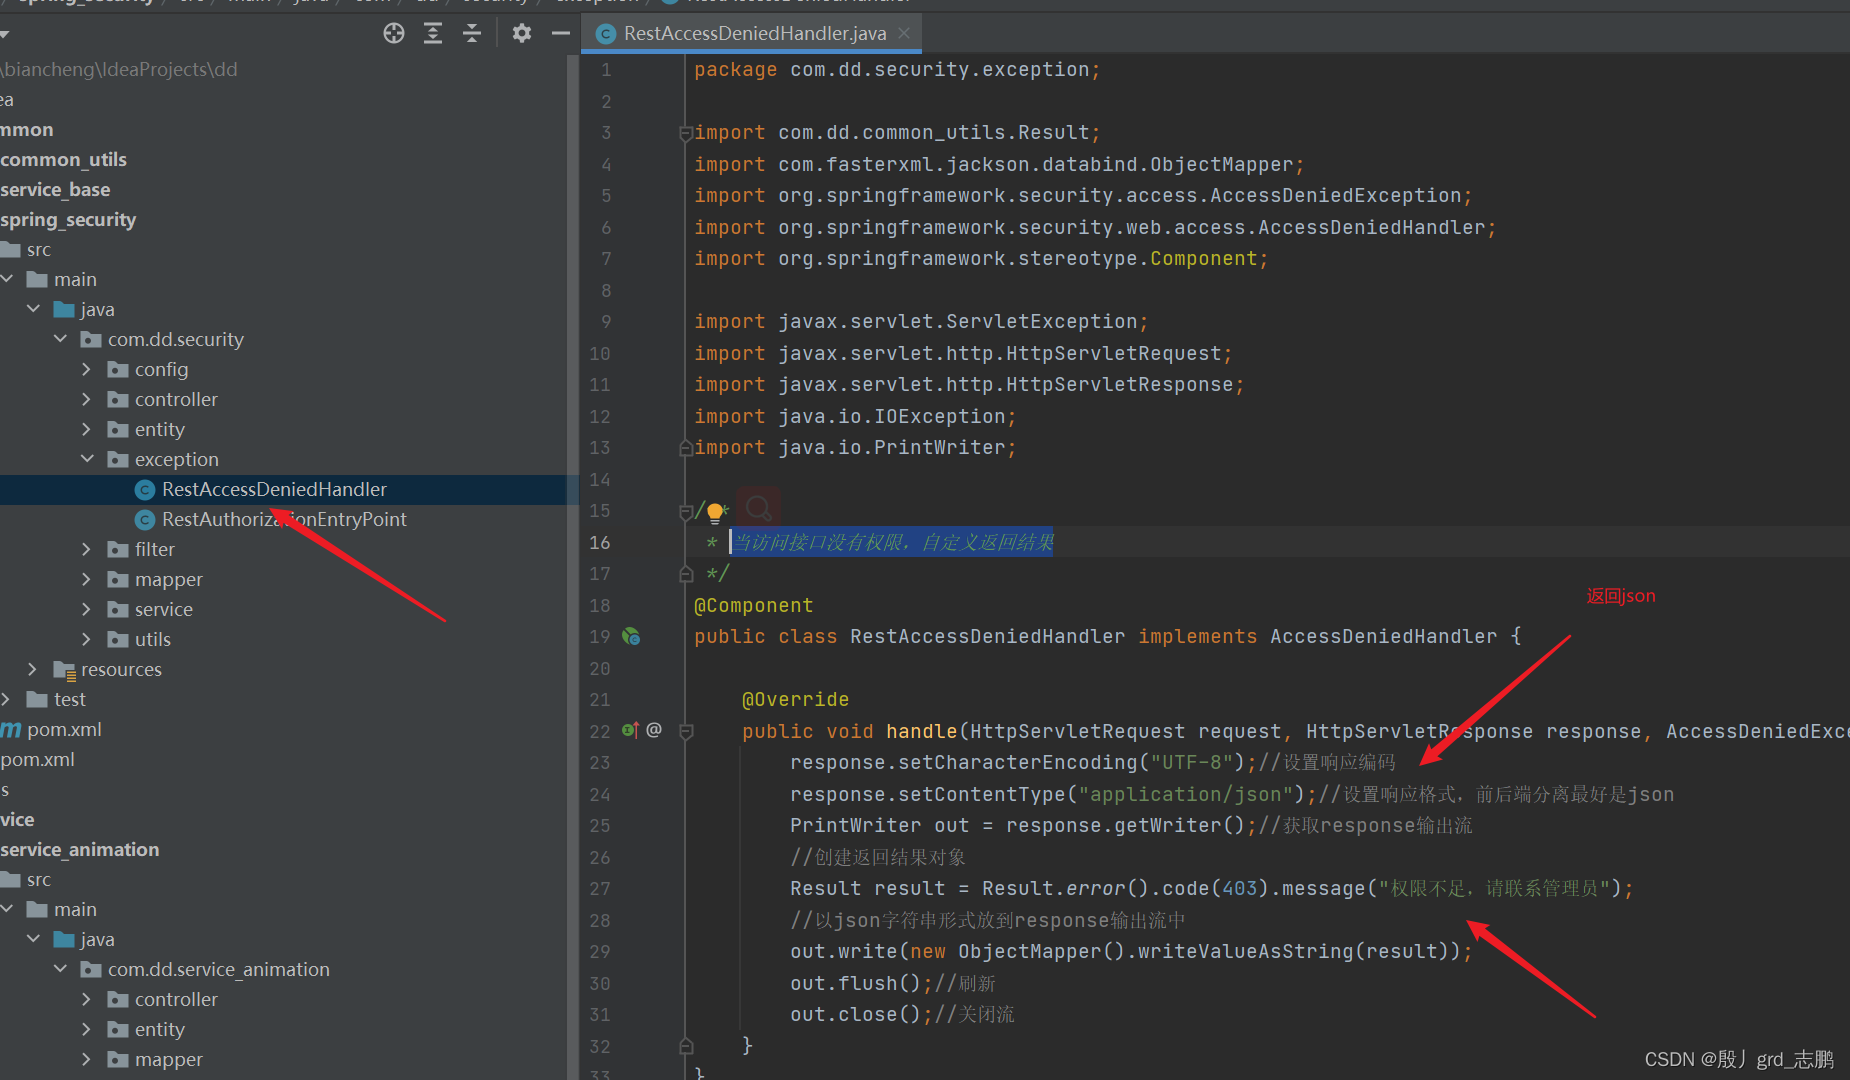
Task: Open RestAuthorizationEntryPoint class in tree
Action: point(284,519)
